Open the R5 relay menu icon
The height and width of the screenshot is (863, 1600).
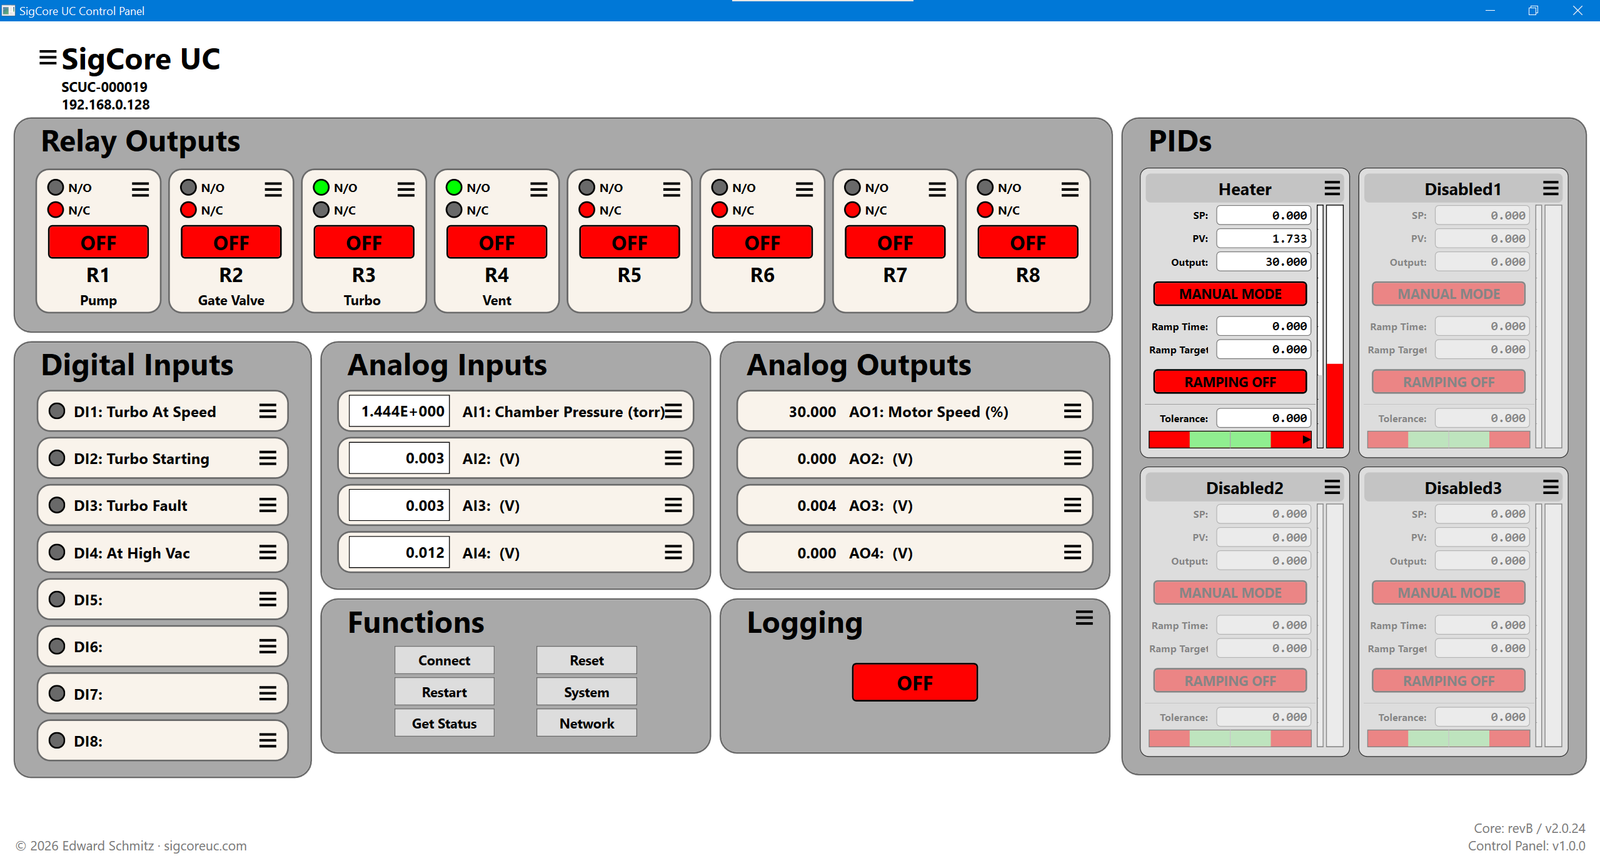(x=672, y=189)
